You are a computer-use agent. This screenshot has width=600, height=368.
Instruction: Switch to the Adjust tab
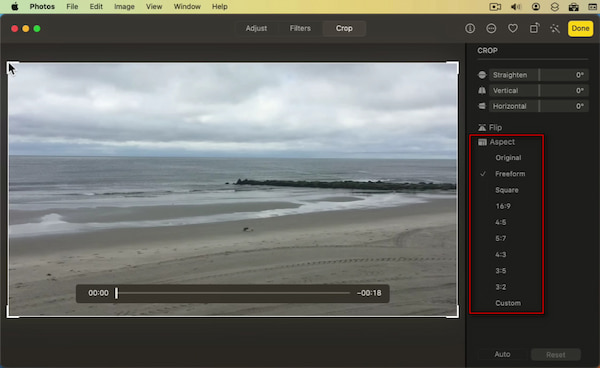[x=256, y=28]
